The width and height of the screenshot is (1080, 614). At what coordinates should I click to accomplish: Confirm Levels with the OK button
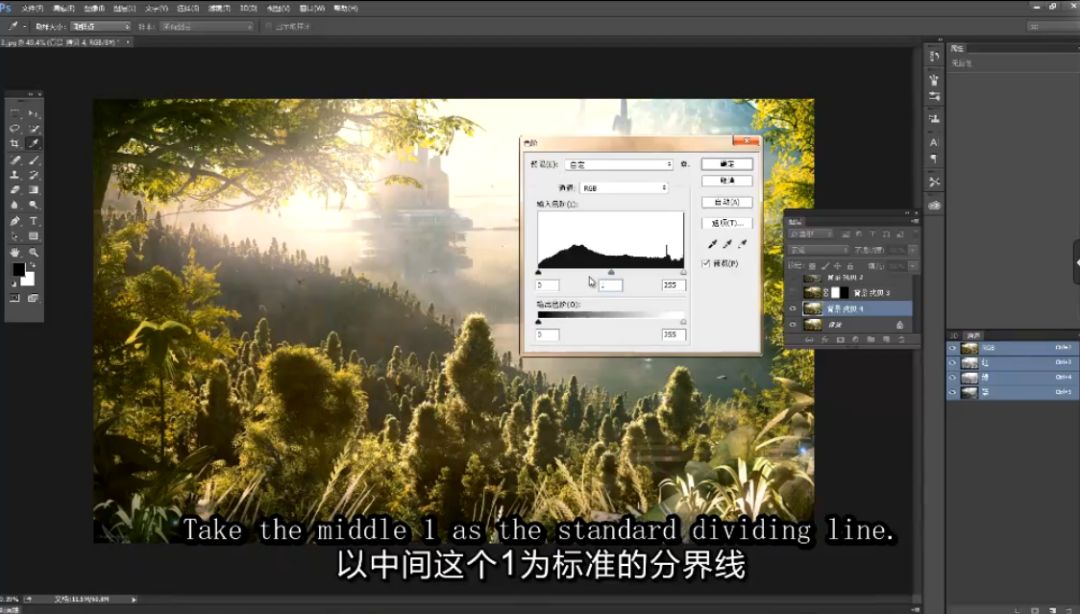727,164
